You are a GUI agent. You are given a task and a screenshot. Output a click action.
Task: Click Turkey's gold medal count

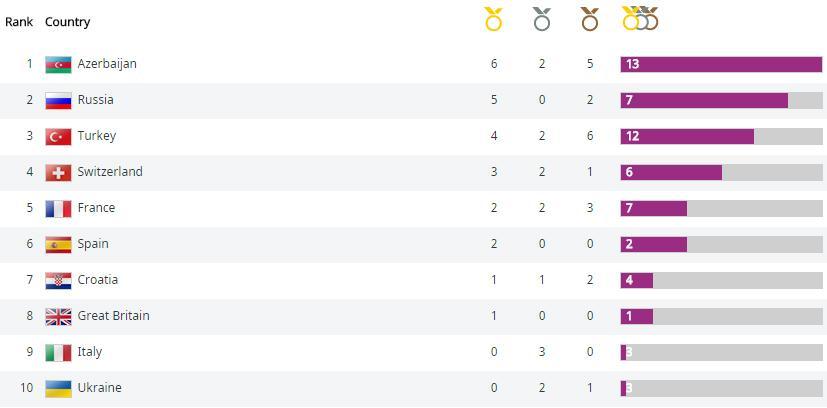pyautogui.click(x=494, y=136)
